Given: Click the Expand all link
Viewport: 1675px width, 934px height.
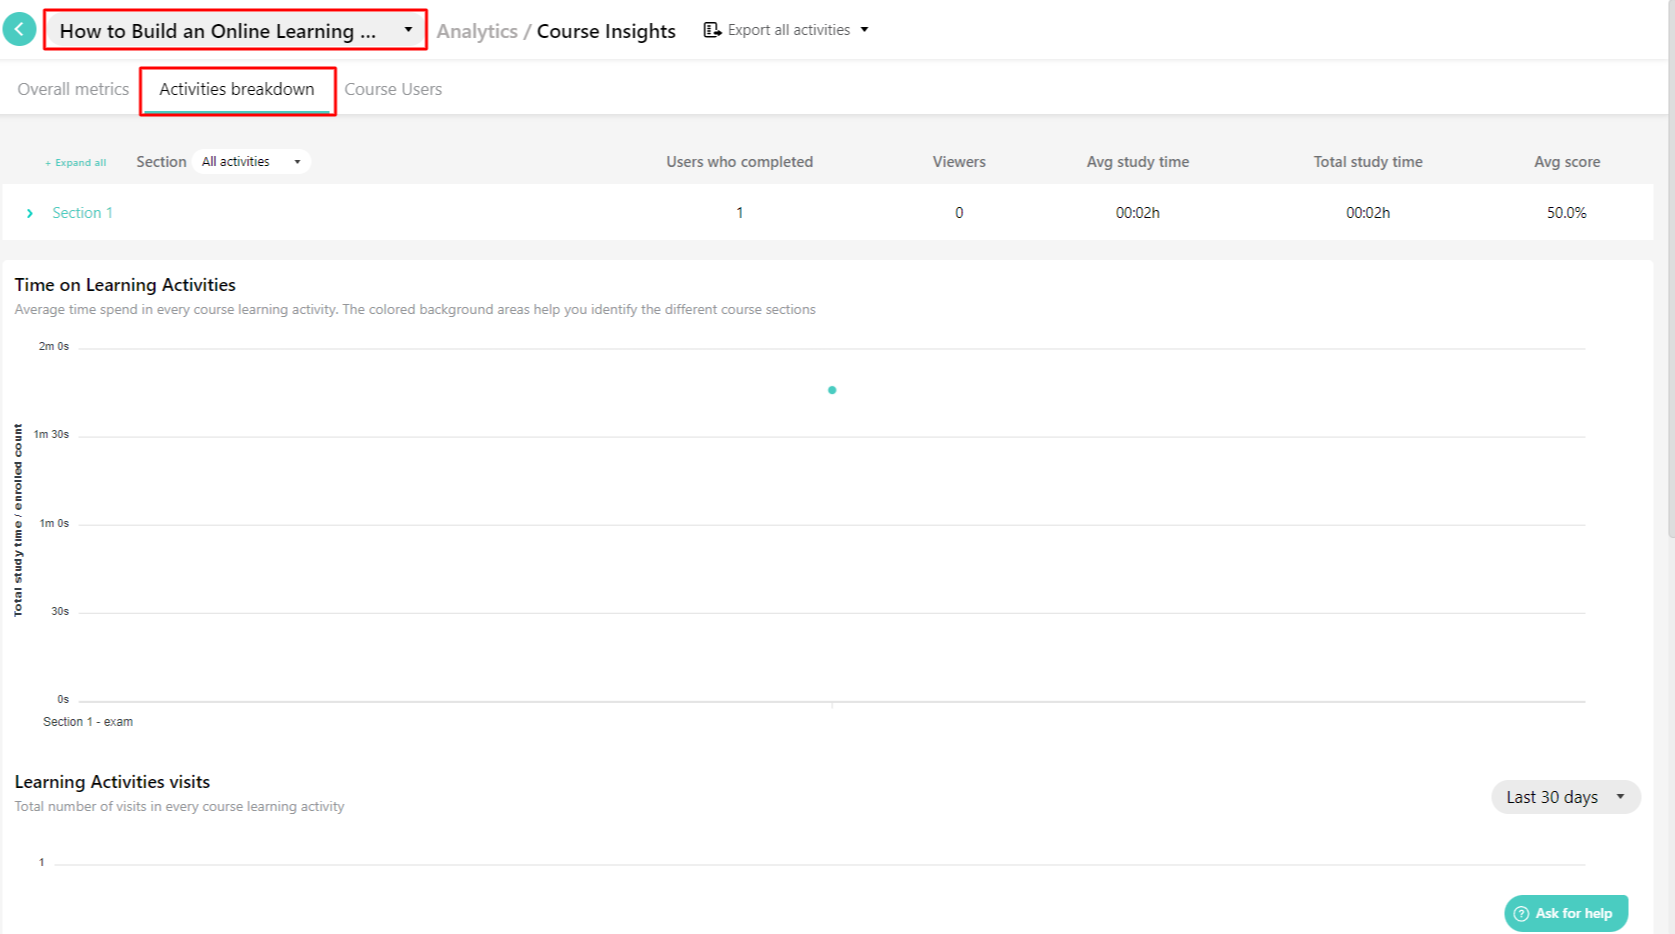Looking at the screenshot, I should pyautogui.click(x=76, y=162).
